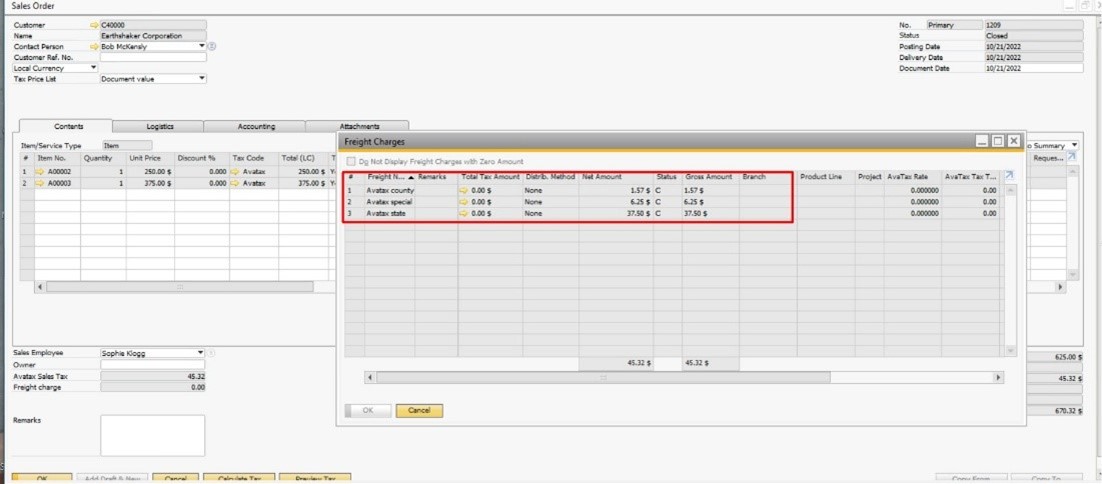Open the Customer C40000 link arrow

pyautogui.click(x=95, y=25)
